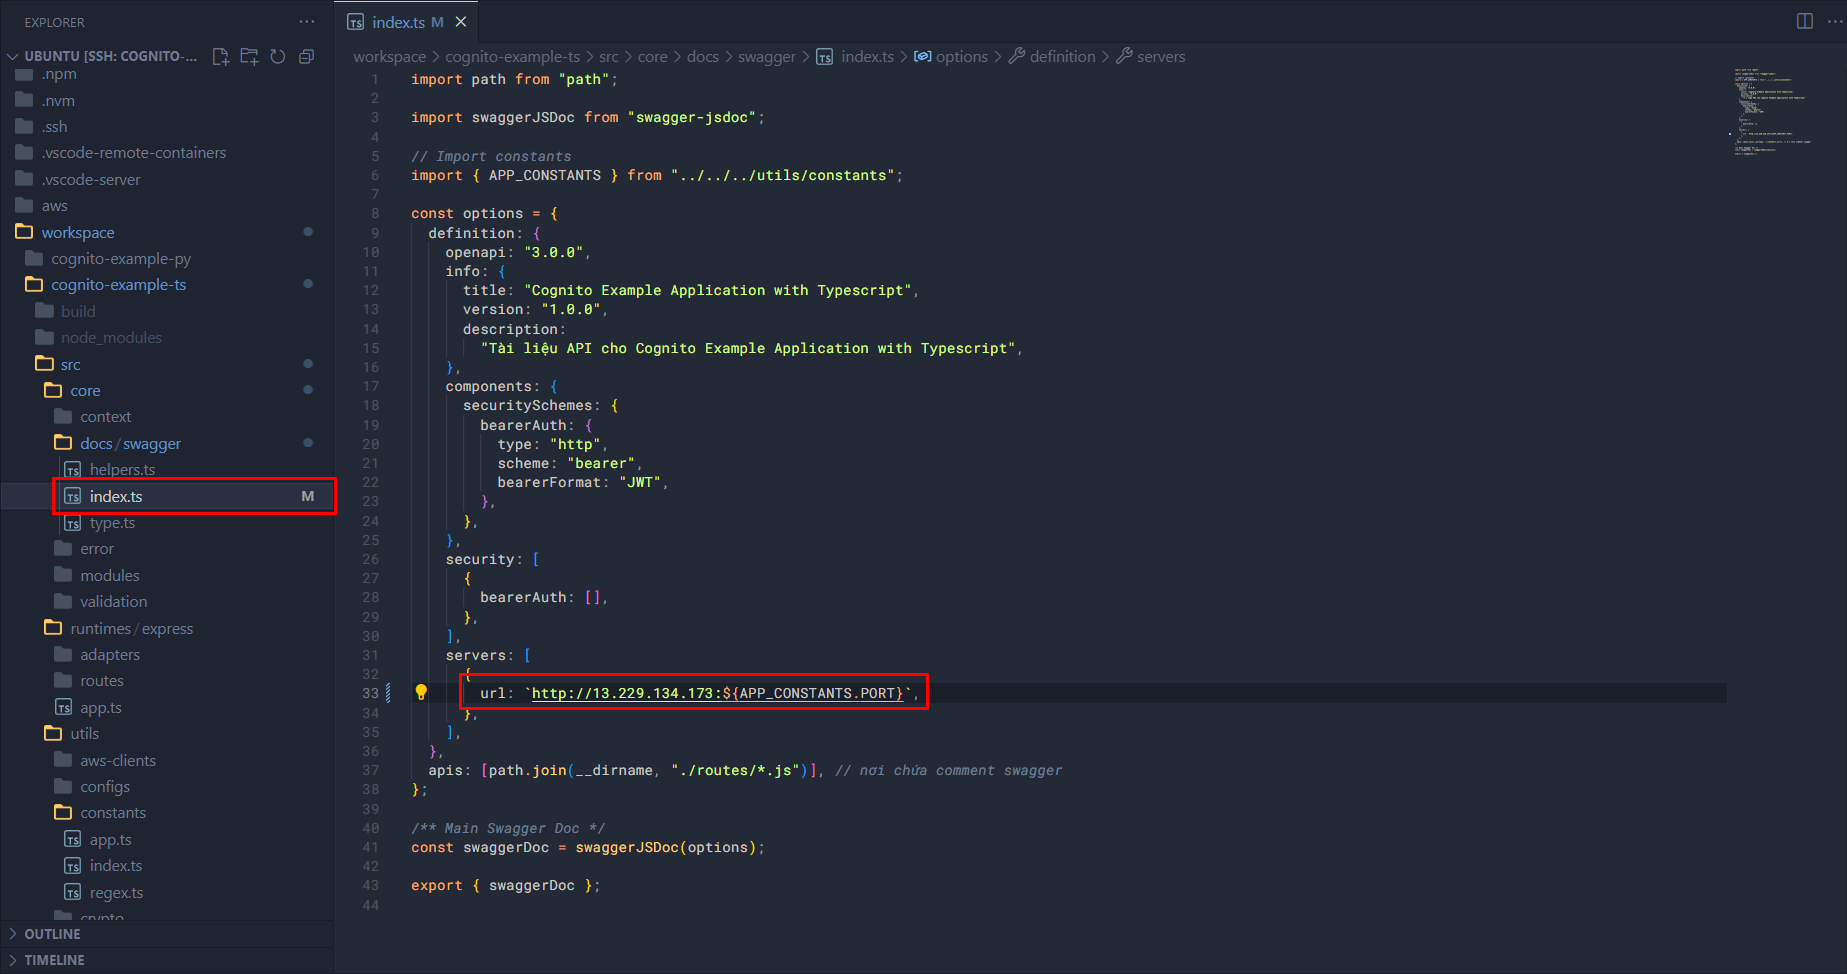
Task: Expand the routes folder under runtimes/express
Action: point(102,681)
